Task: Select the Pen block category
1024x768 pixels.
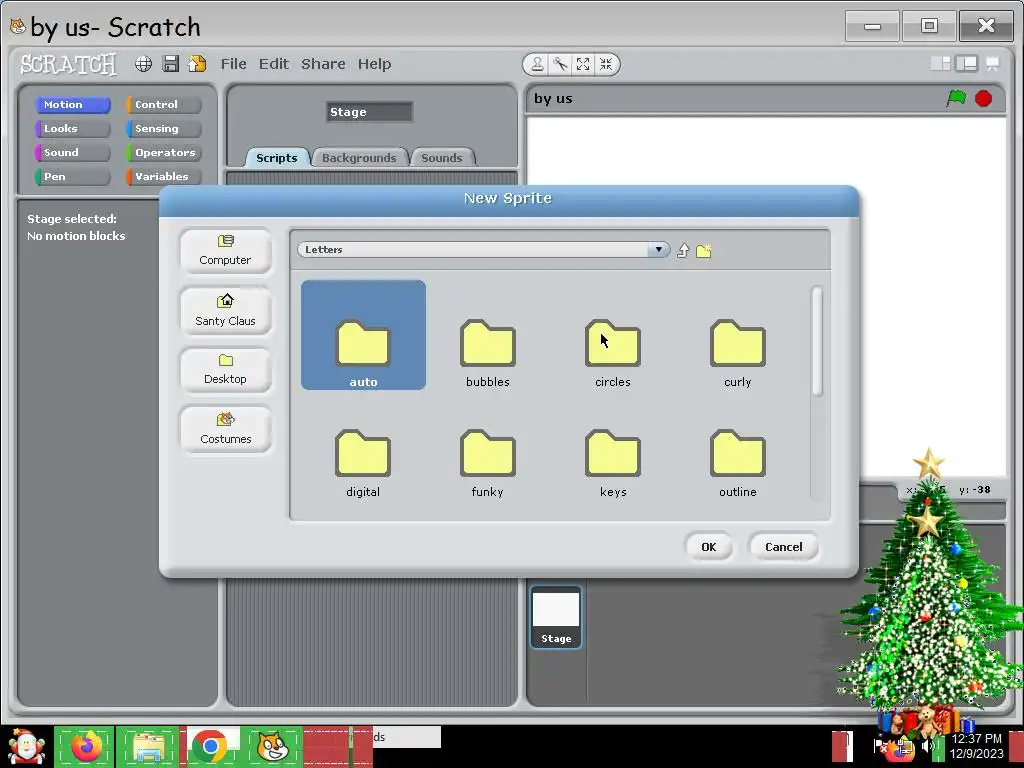Action: (x=72, y=176)
